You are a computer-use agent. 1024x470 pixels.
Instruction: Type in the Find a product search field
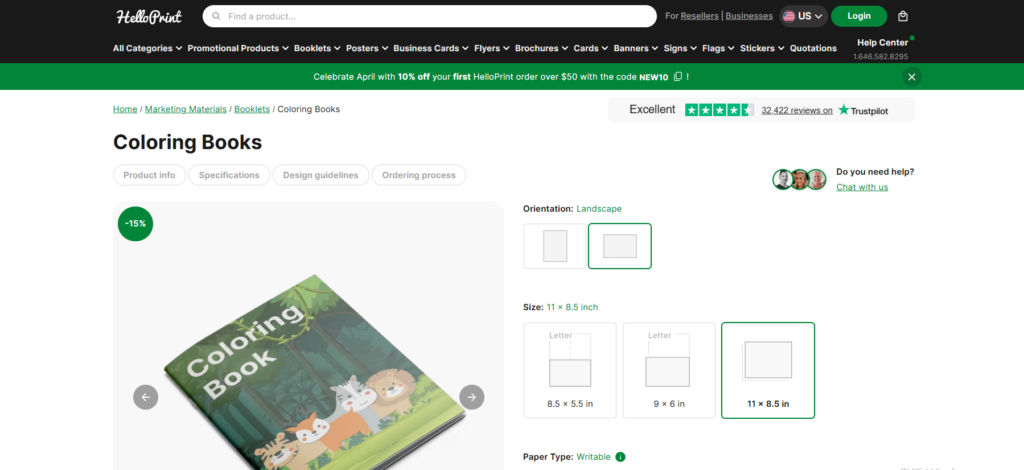point(430,16)
